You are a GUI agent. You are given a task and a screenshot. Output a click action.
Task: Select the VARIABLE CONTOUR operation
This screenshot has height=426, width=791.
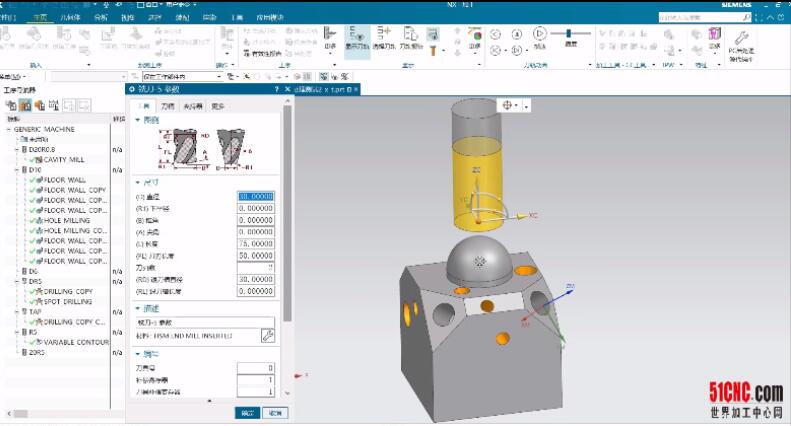pyautogui.click(x=74, y=342)
